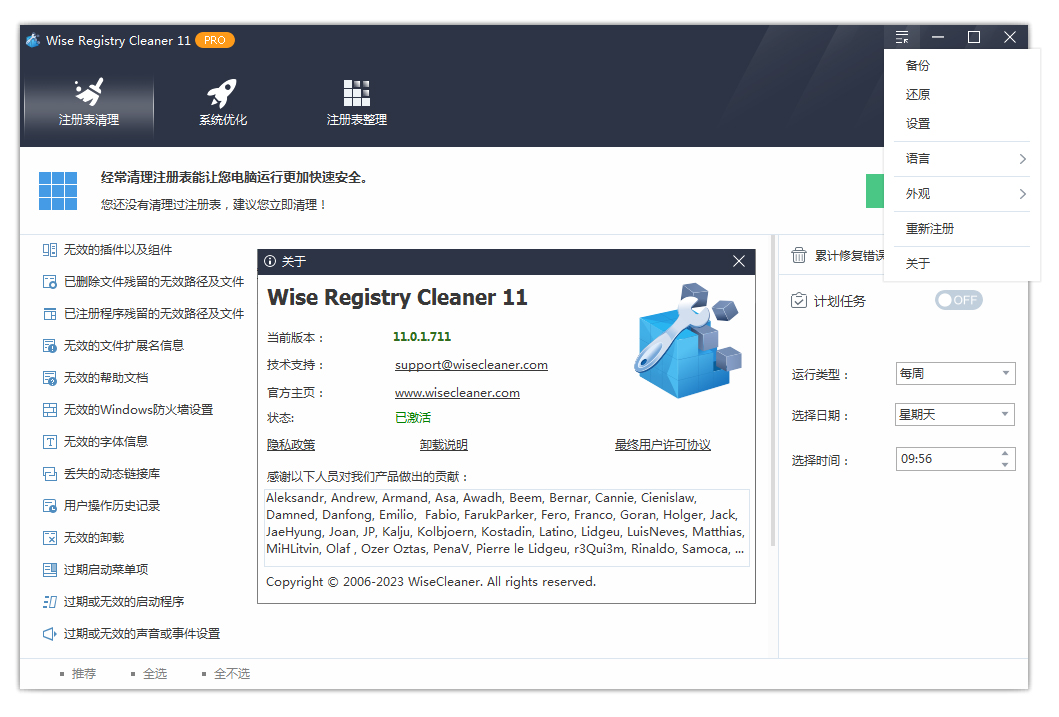
Task: Select 关于 menu entry
Action: (x=918, y=264)
